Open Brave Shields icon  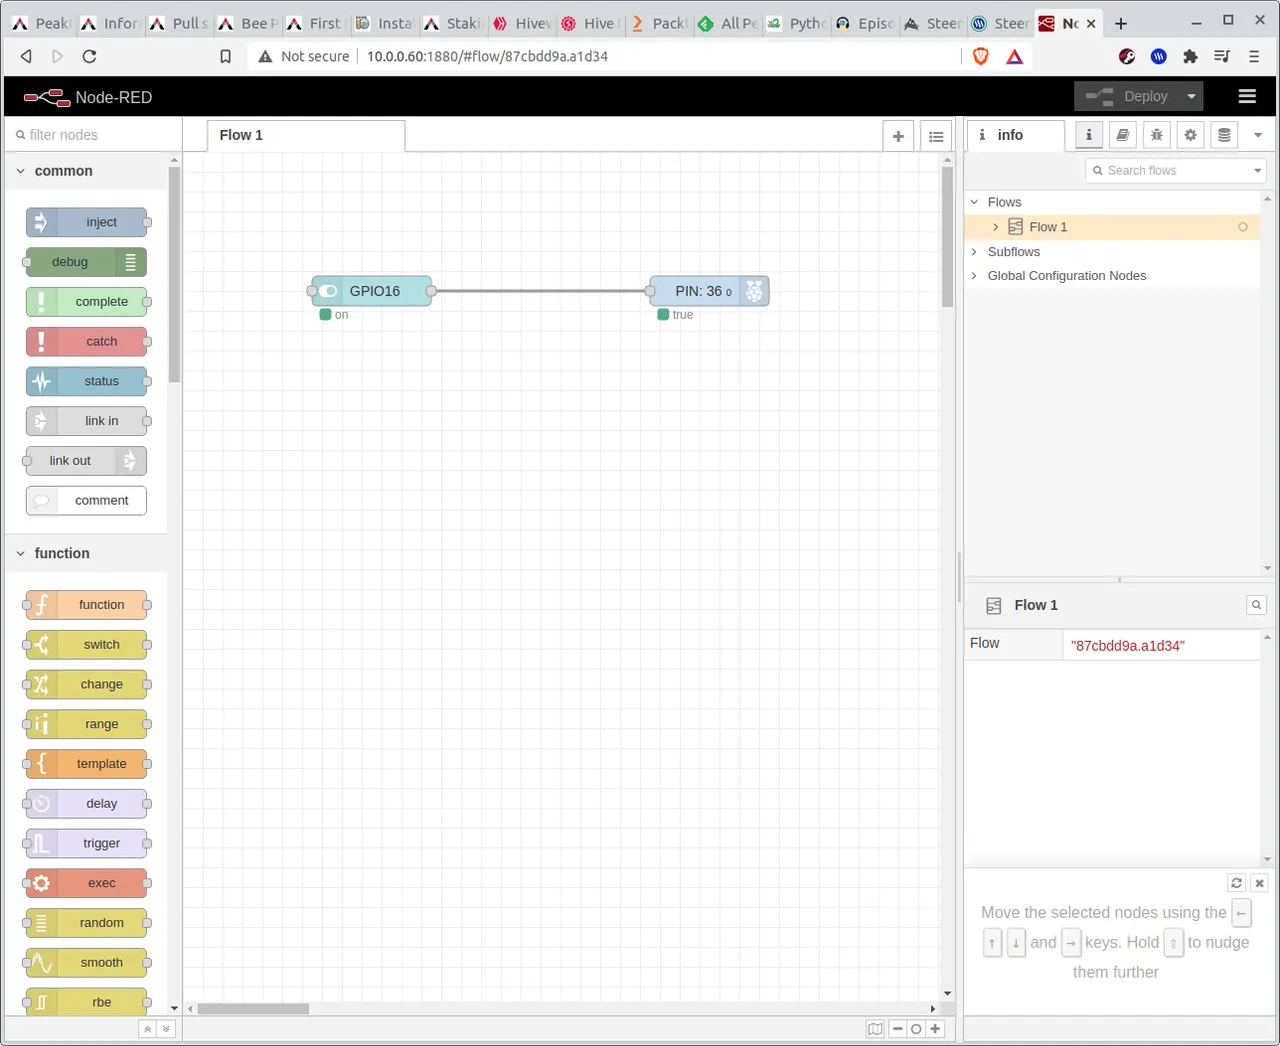click(981, 56)
